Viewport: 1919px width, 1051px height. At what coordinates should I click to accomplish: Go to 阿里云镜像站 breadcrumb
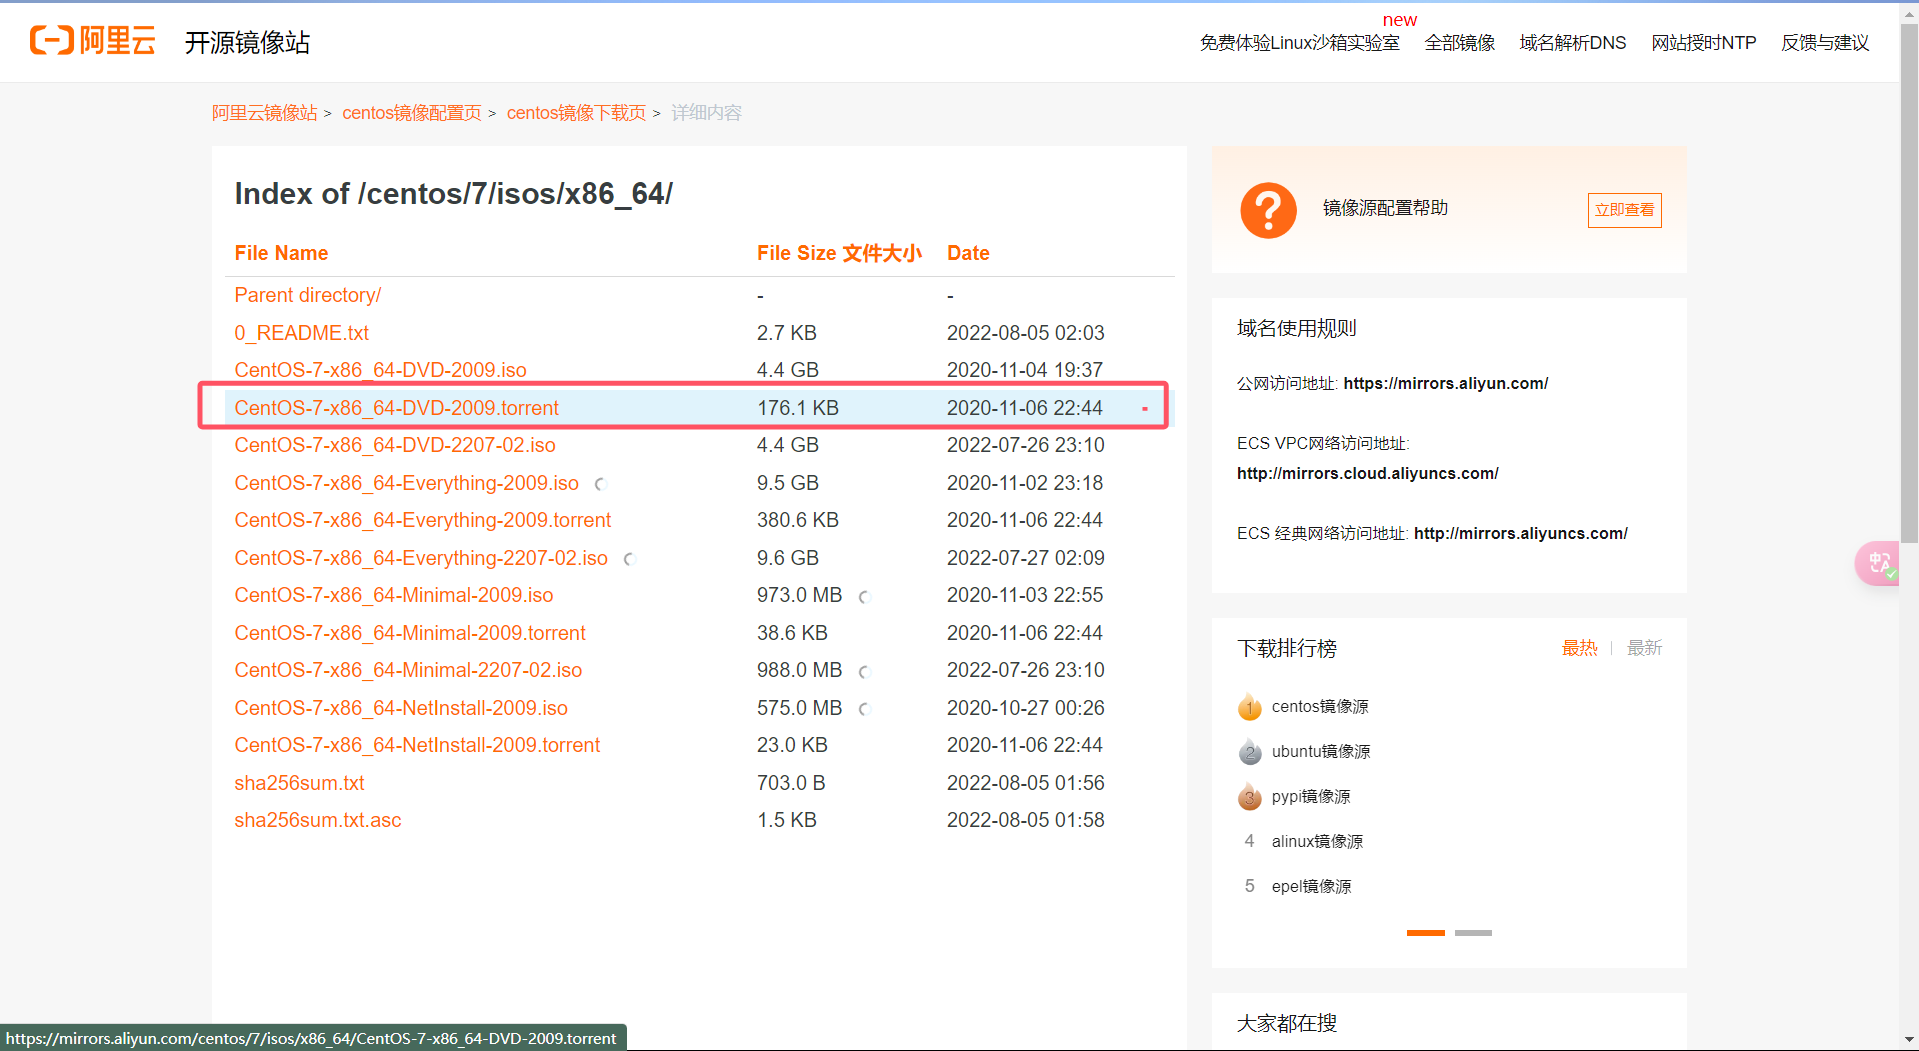tap(264, 113)
